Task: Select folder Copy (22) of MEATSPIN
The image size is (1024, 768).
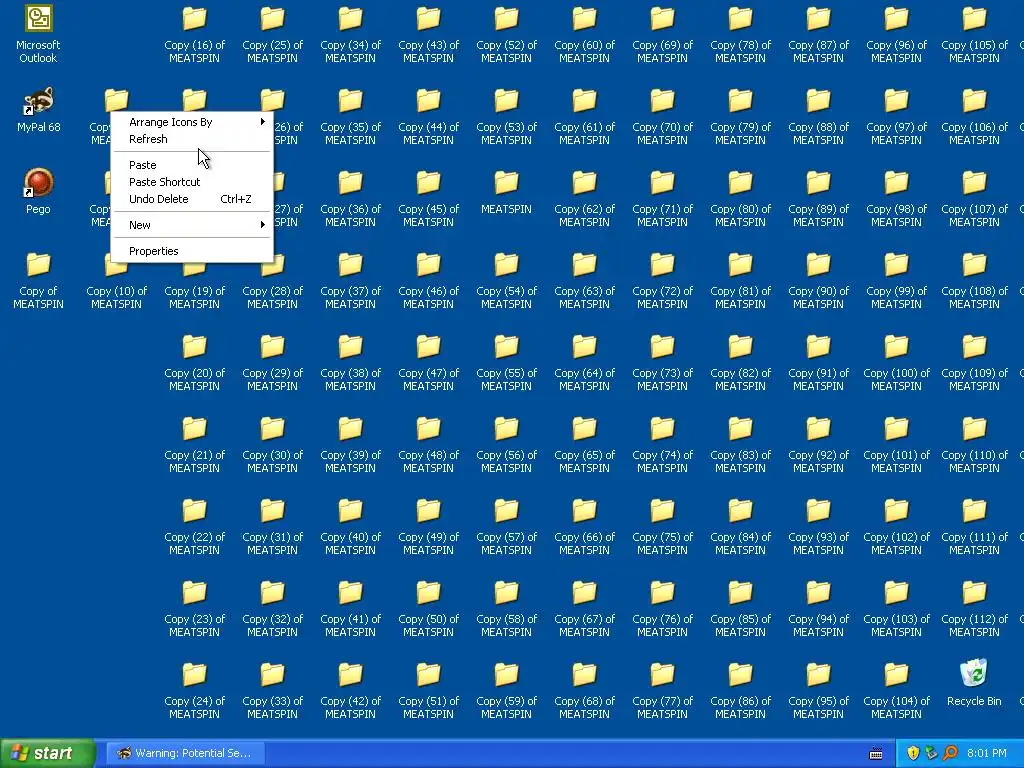Action: coord(194,526)
